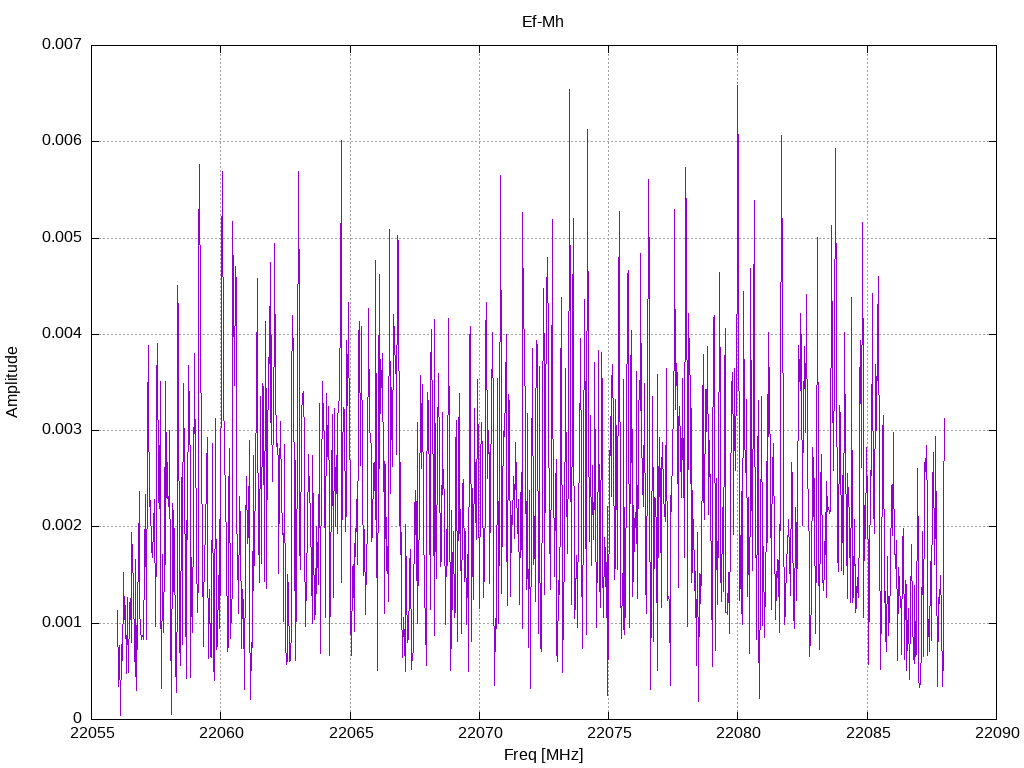This screenshot has height=768, width=1024.
Task: Click the y-axis tick value 0.002
Action: click(x=62, y=526)
